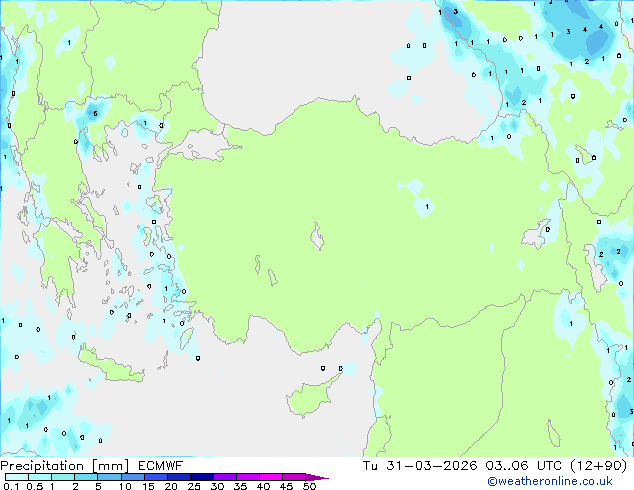Viewport: 634px width, 490px height.
Task: Click the legend value label '50'
Action: (x=309, y=486)
